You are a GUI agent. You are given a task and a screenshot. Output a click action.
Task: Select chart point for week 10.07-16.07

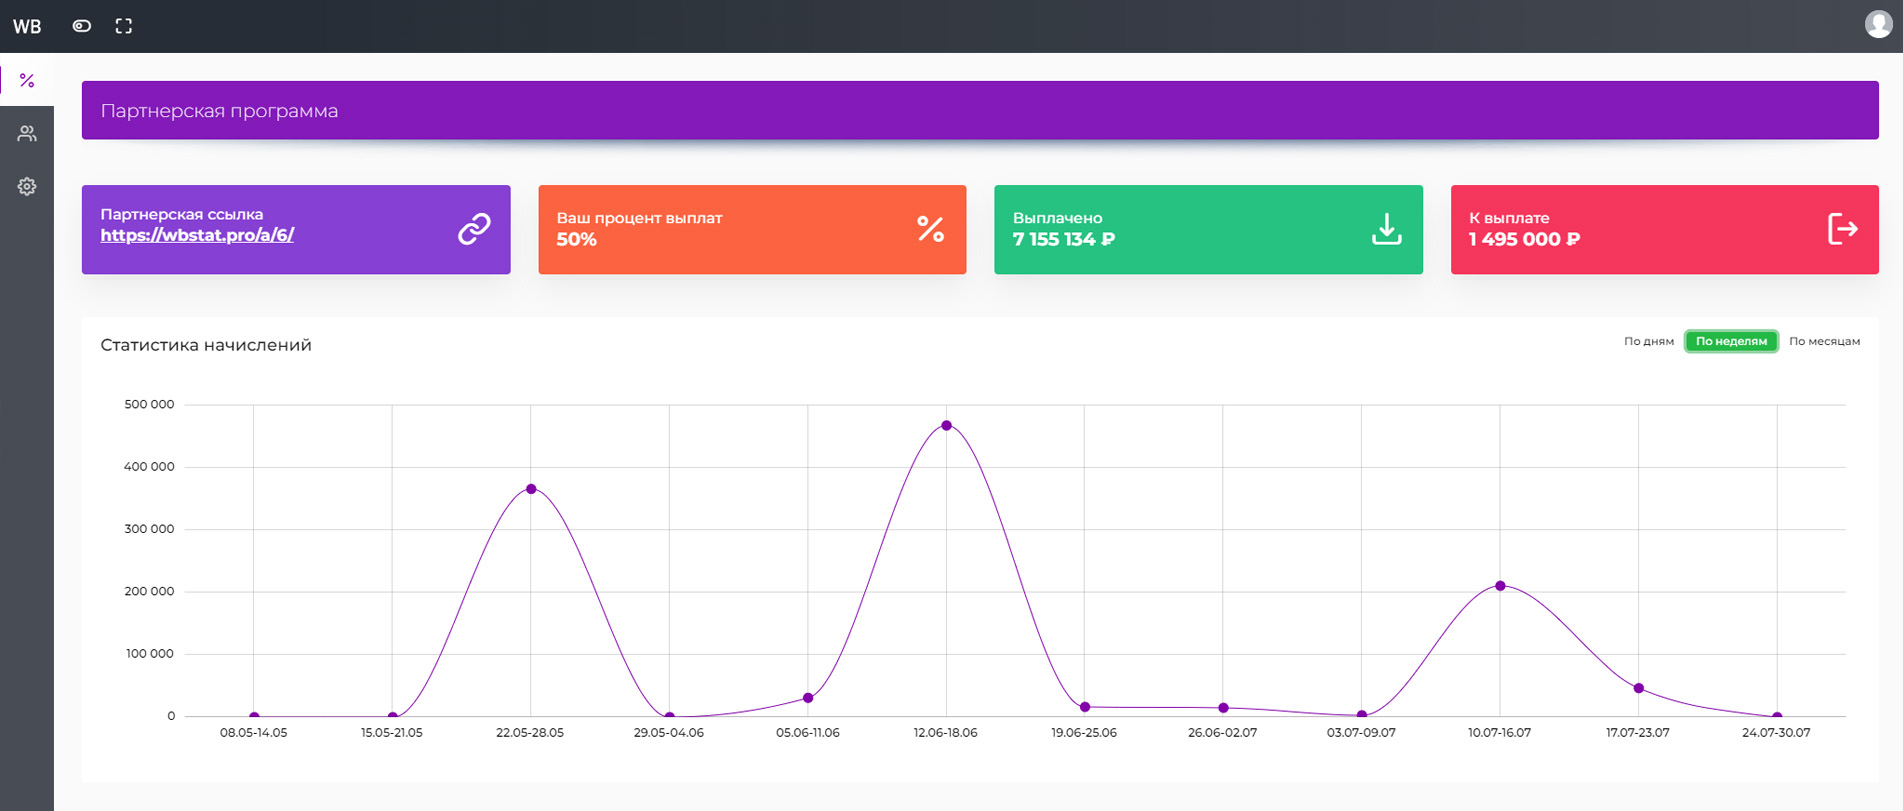pyautogui.click(x=1500, y=586)
